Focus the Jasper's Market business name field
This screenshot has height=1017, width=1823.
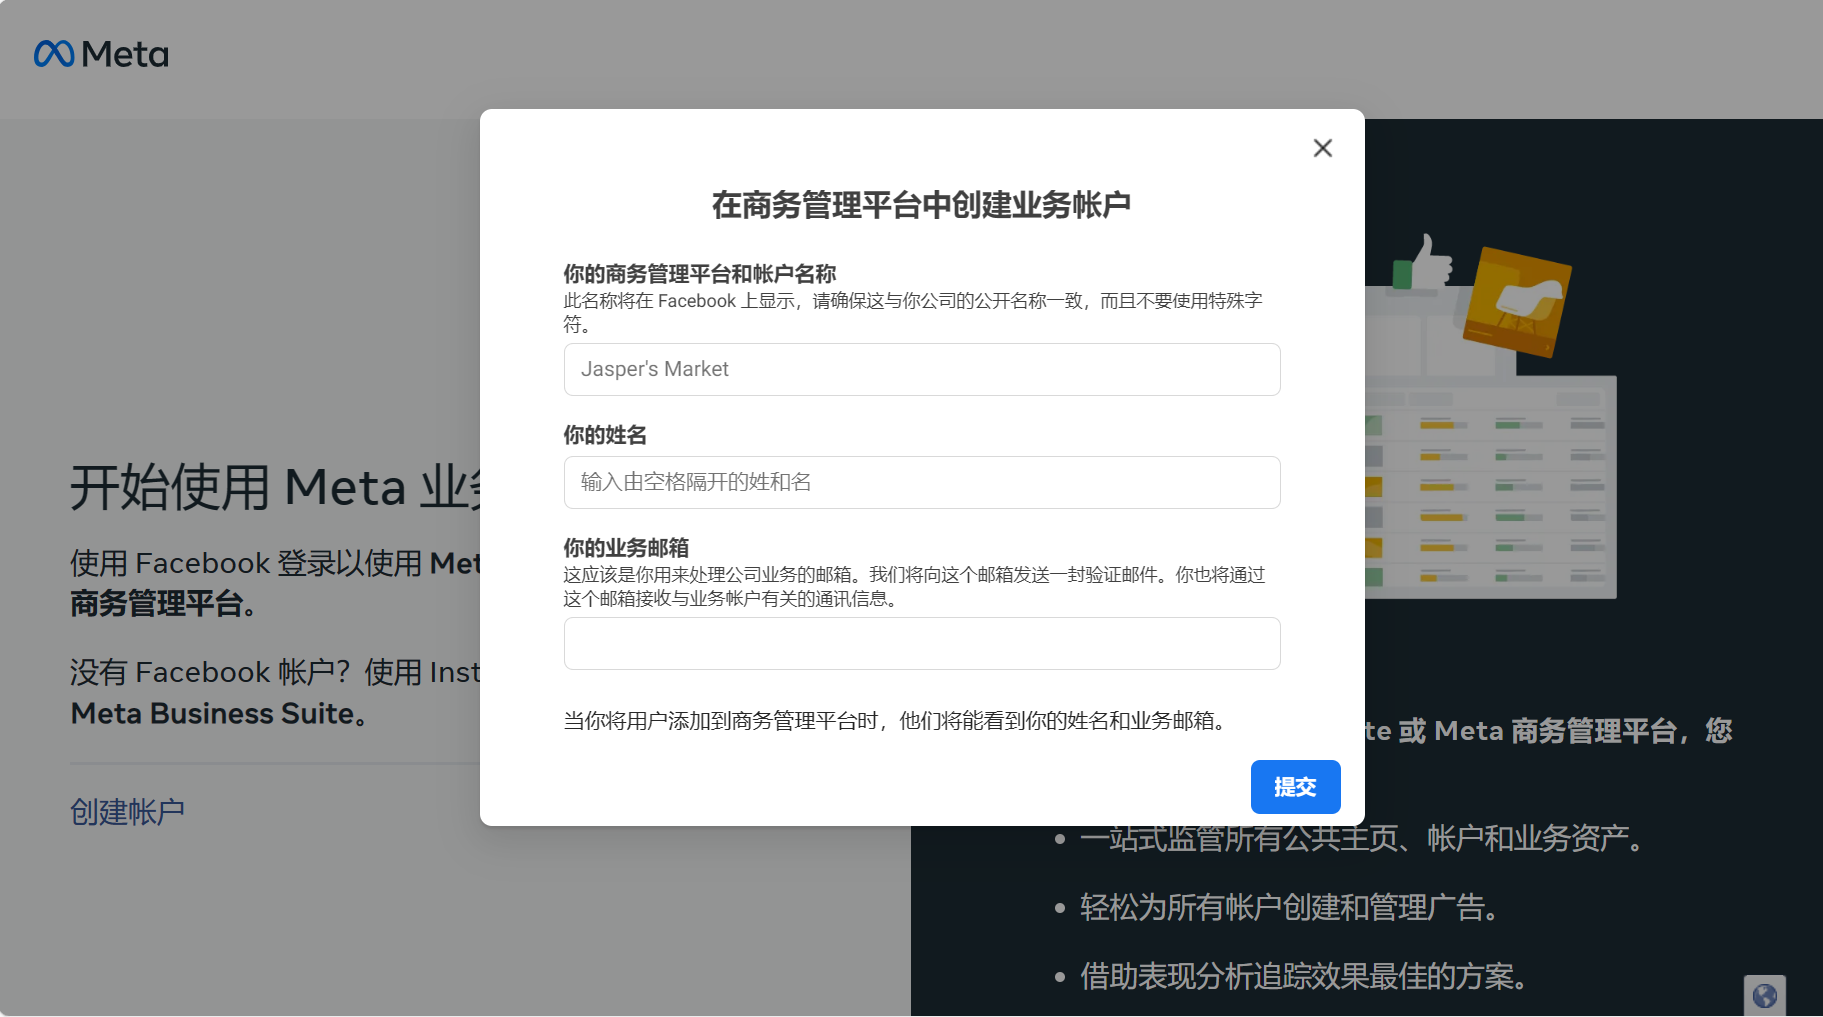pyautogui.click(x=921, y=369)
